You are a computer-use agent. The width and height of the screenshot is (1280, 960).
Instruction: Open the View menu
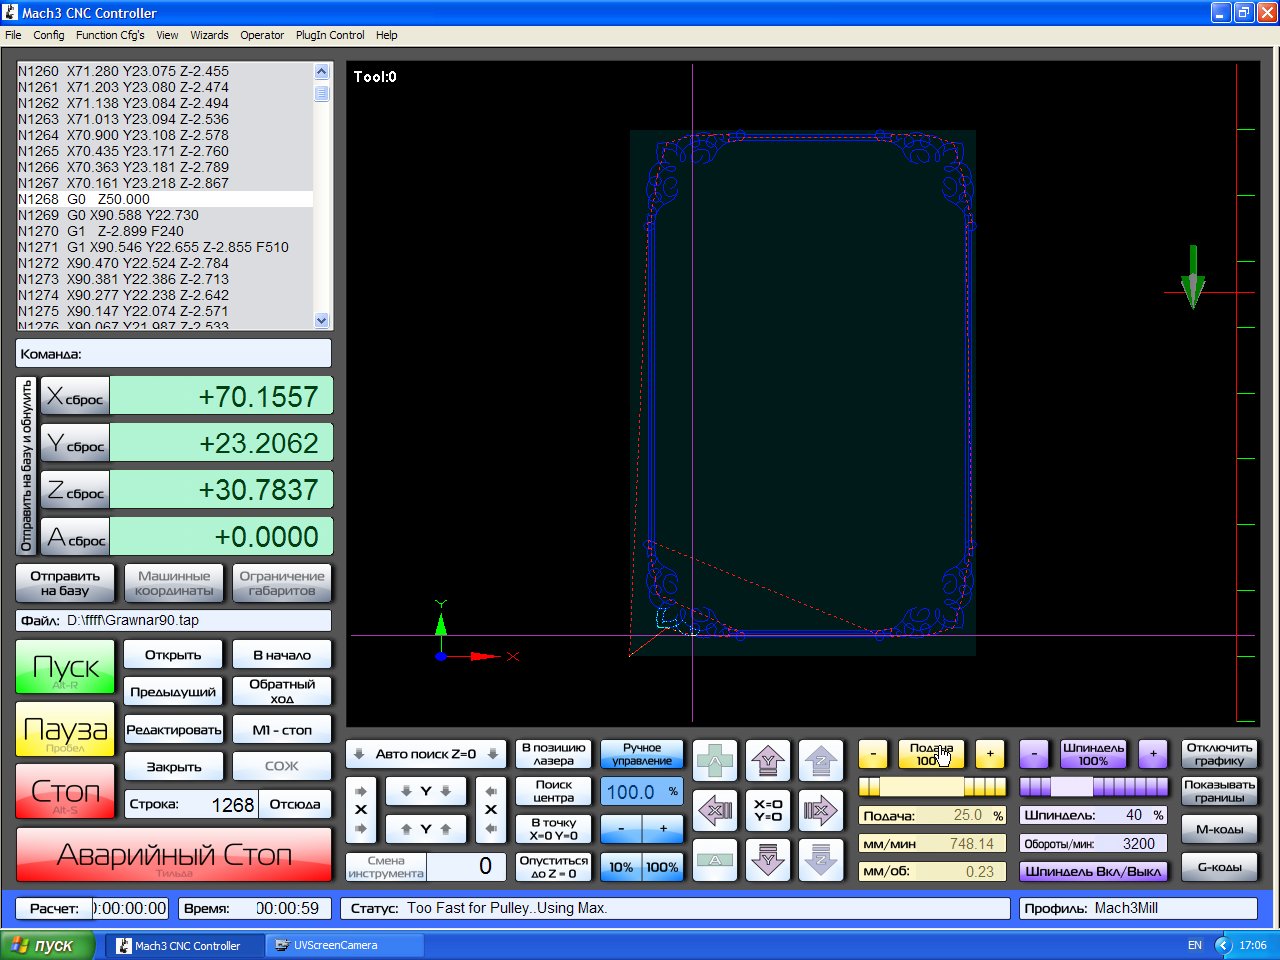coord(167,35)
